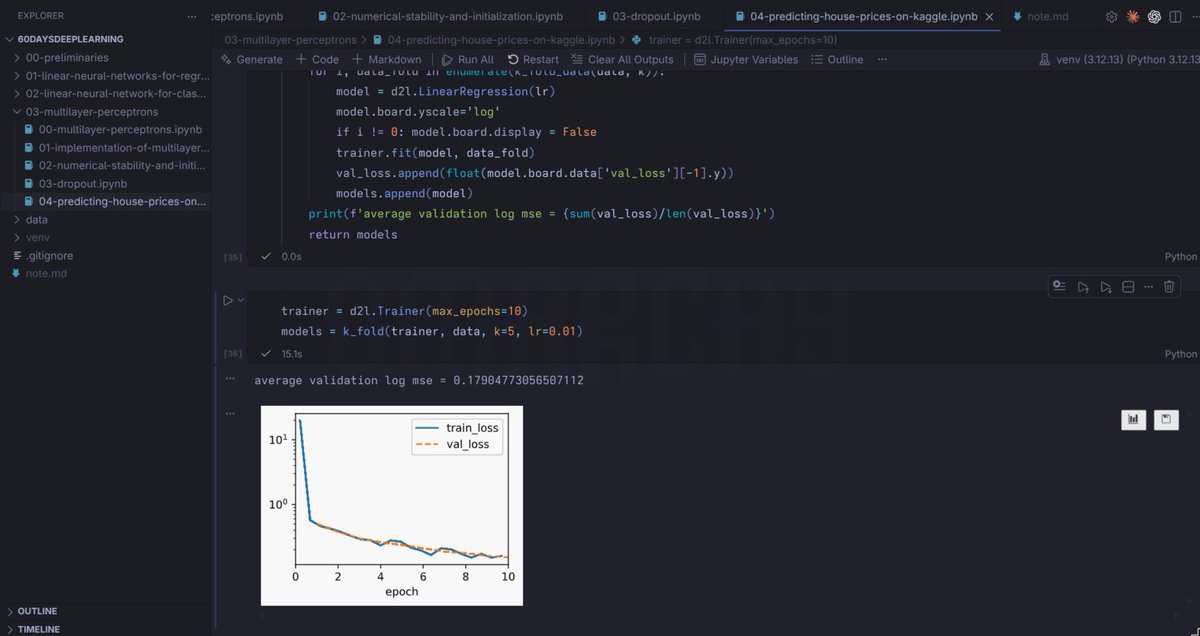Switch to note.md tab
The width and height of the screenshot is (1200, 636).
pos(1047,17)
